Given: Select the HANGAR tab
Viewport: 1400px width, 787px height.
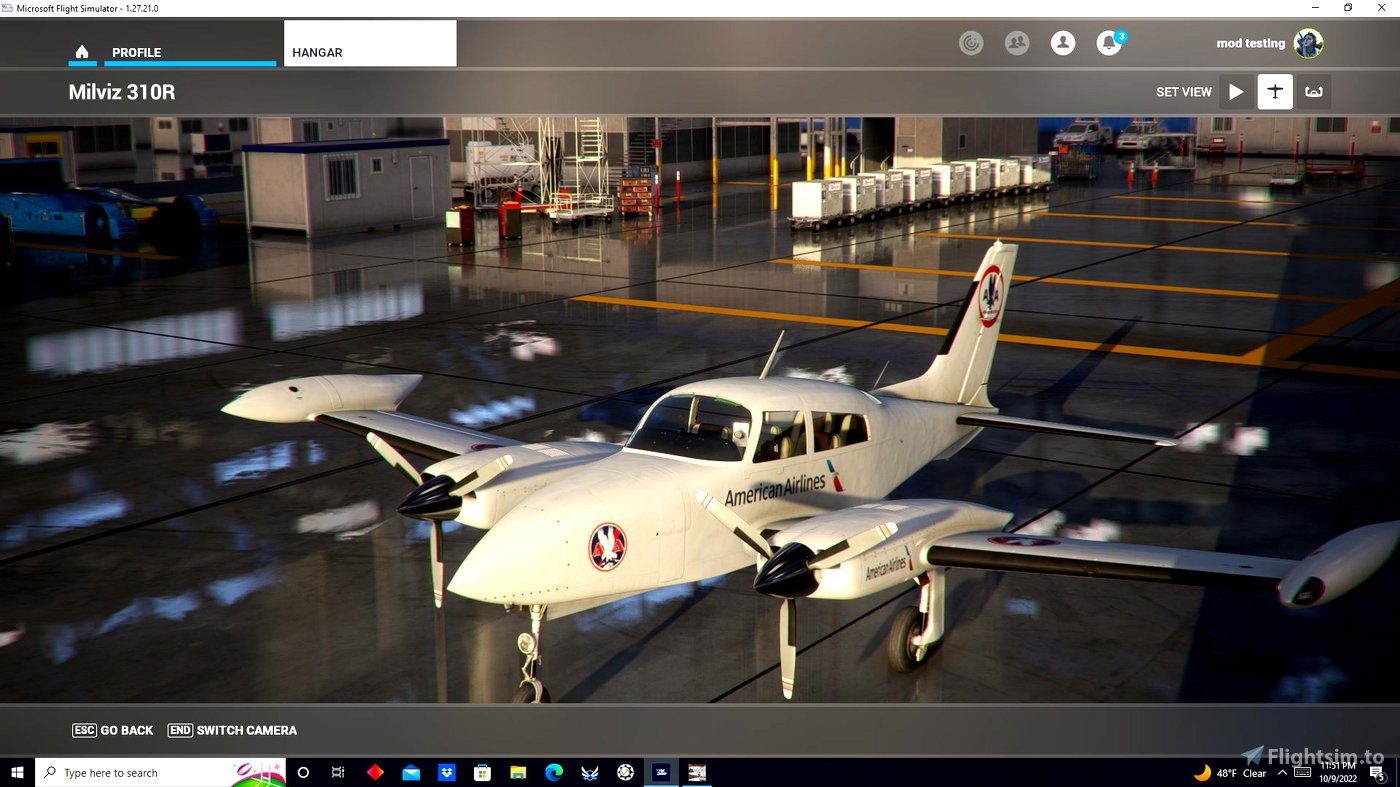Looking at the screenshot, I should [x=370, y=44].
